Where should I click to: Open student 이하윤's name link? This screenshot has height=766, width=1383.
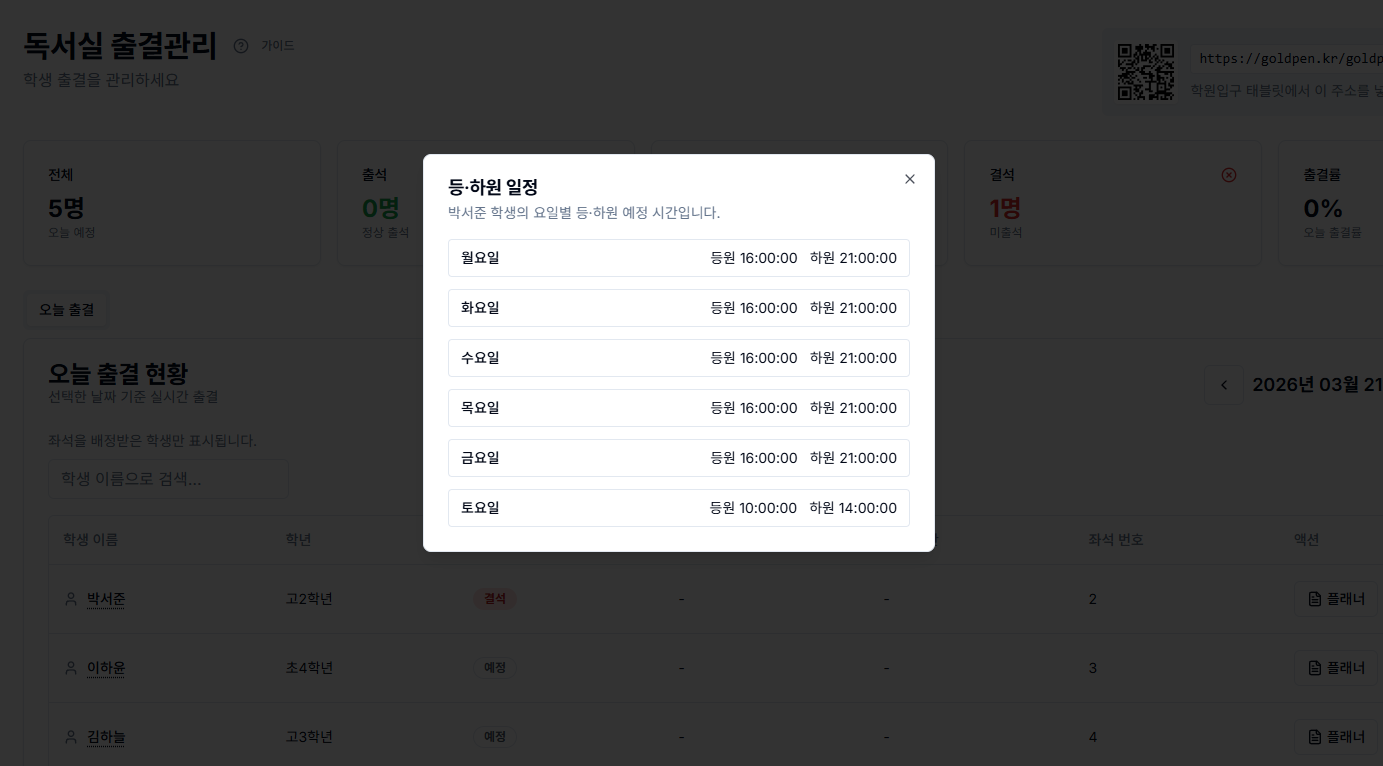(106, 668)
